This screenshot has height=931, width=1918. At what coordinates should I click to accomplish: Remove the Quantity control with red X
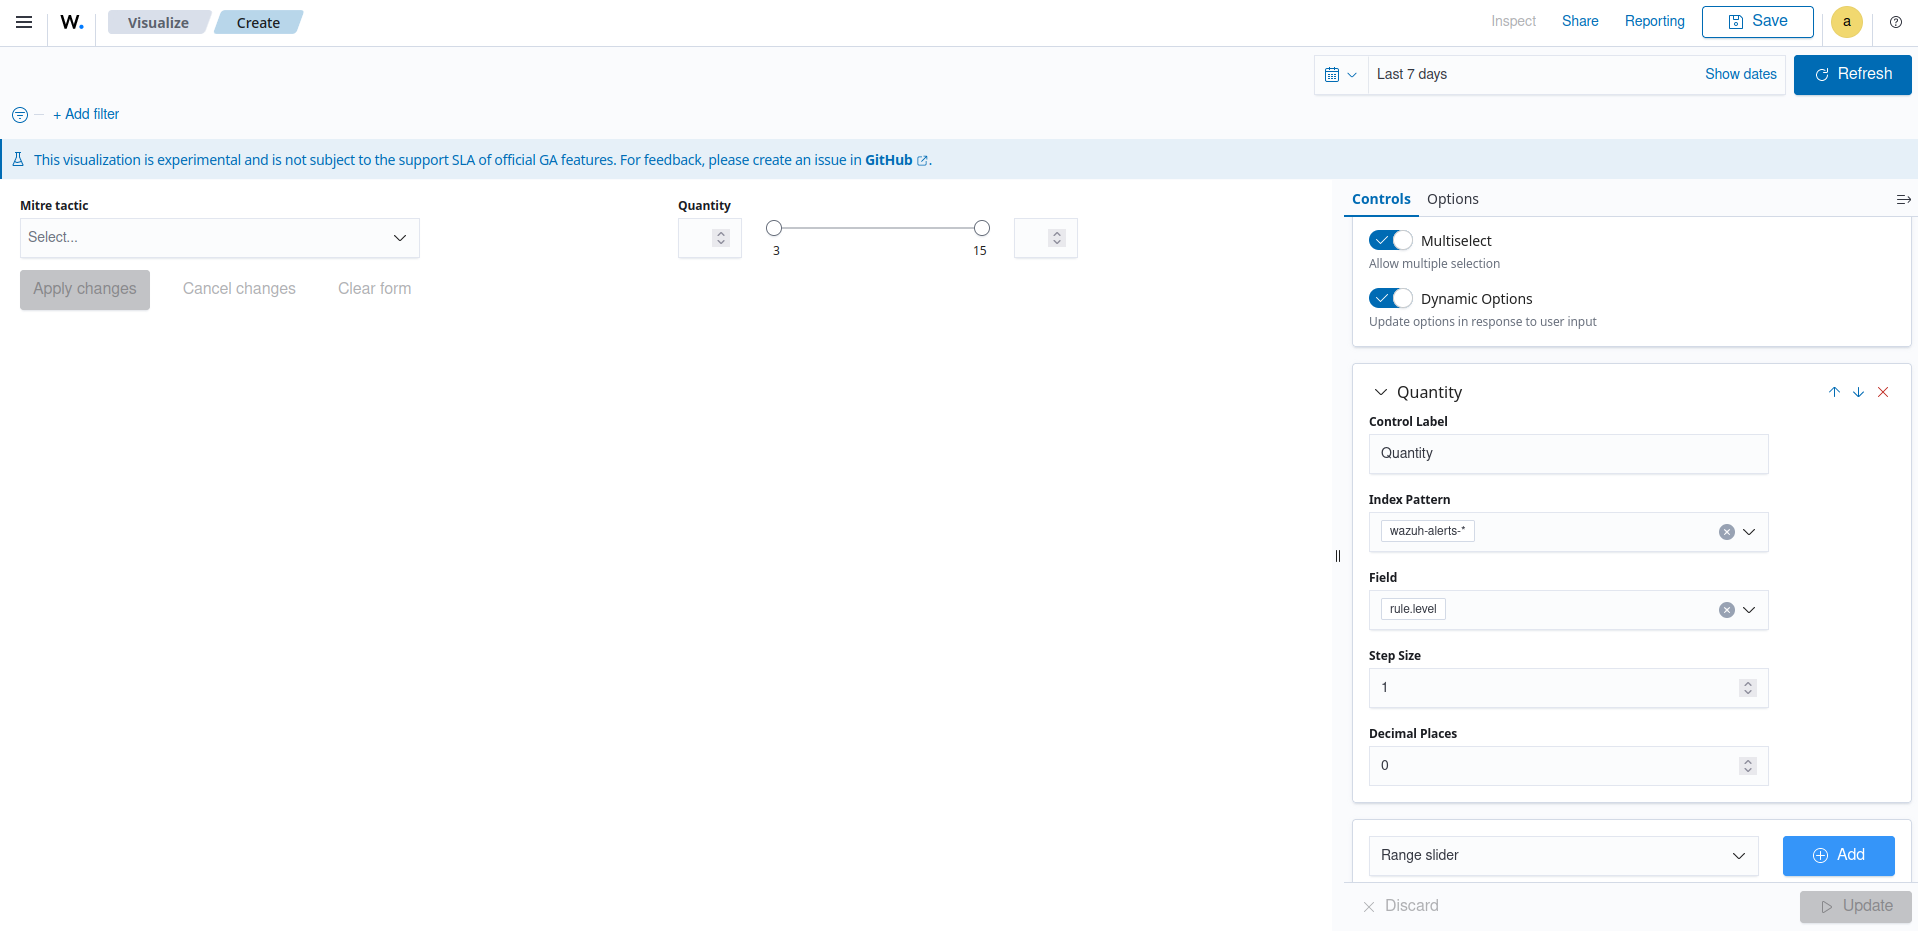click(x=1882, y=392)
